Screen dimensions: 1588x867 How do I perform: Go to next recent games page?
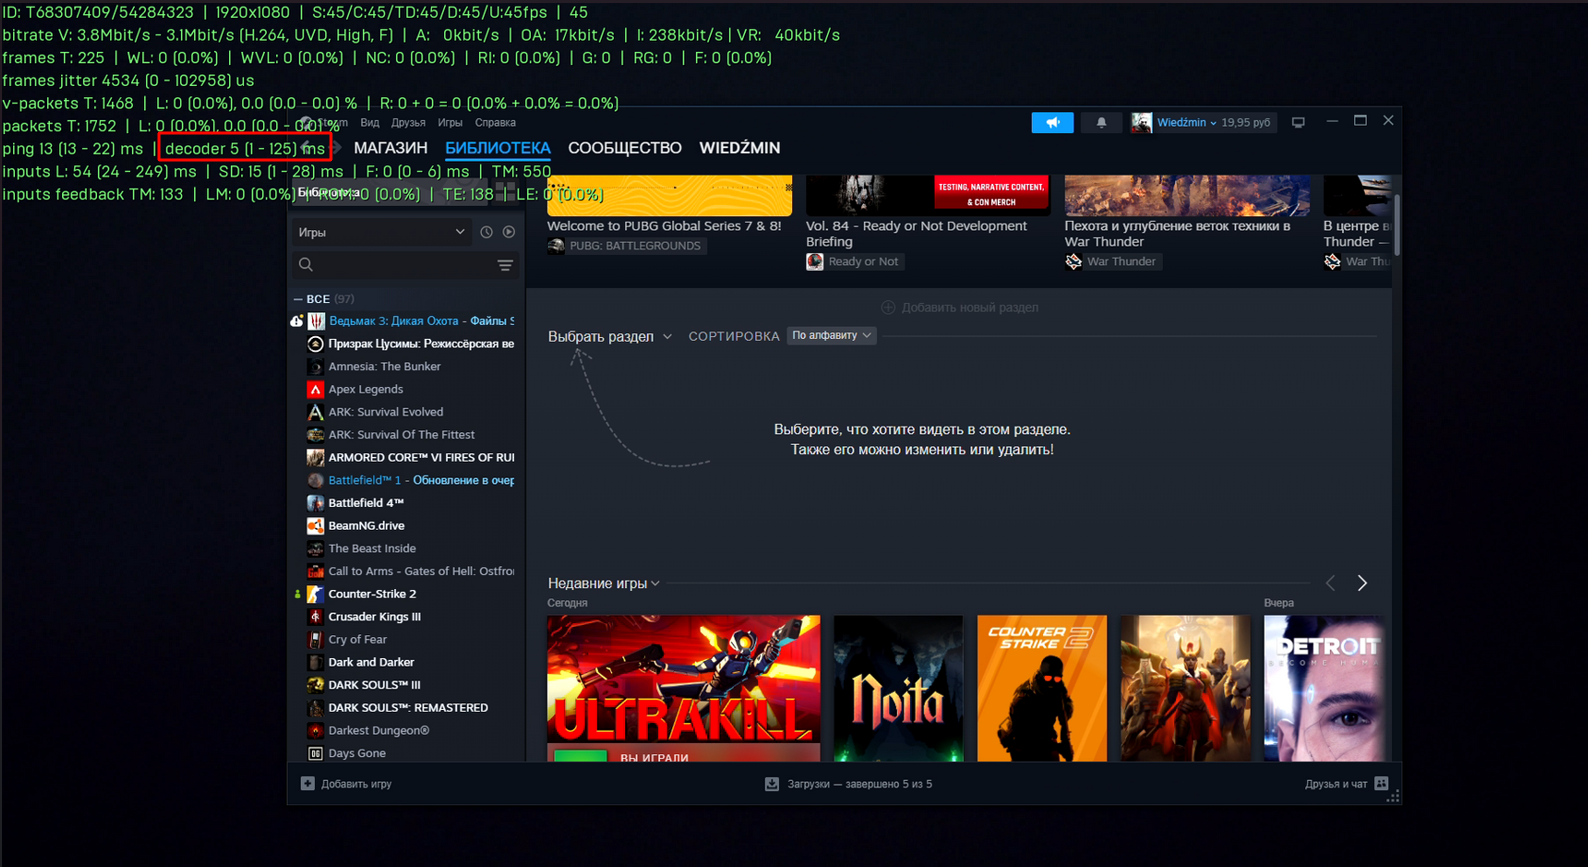coord(1362,583)
